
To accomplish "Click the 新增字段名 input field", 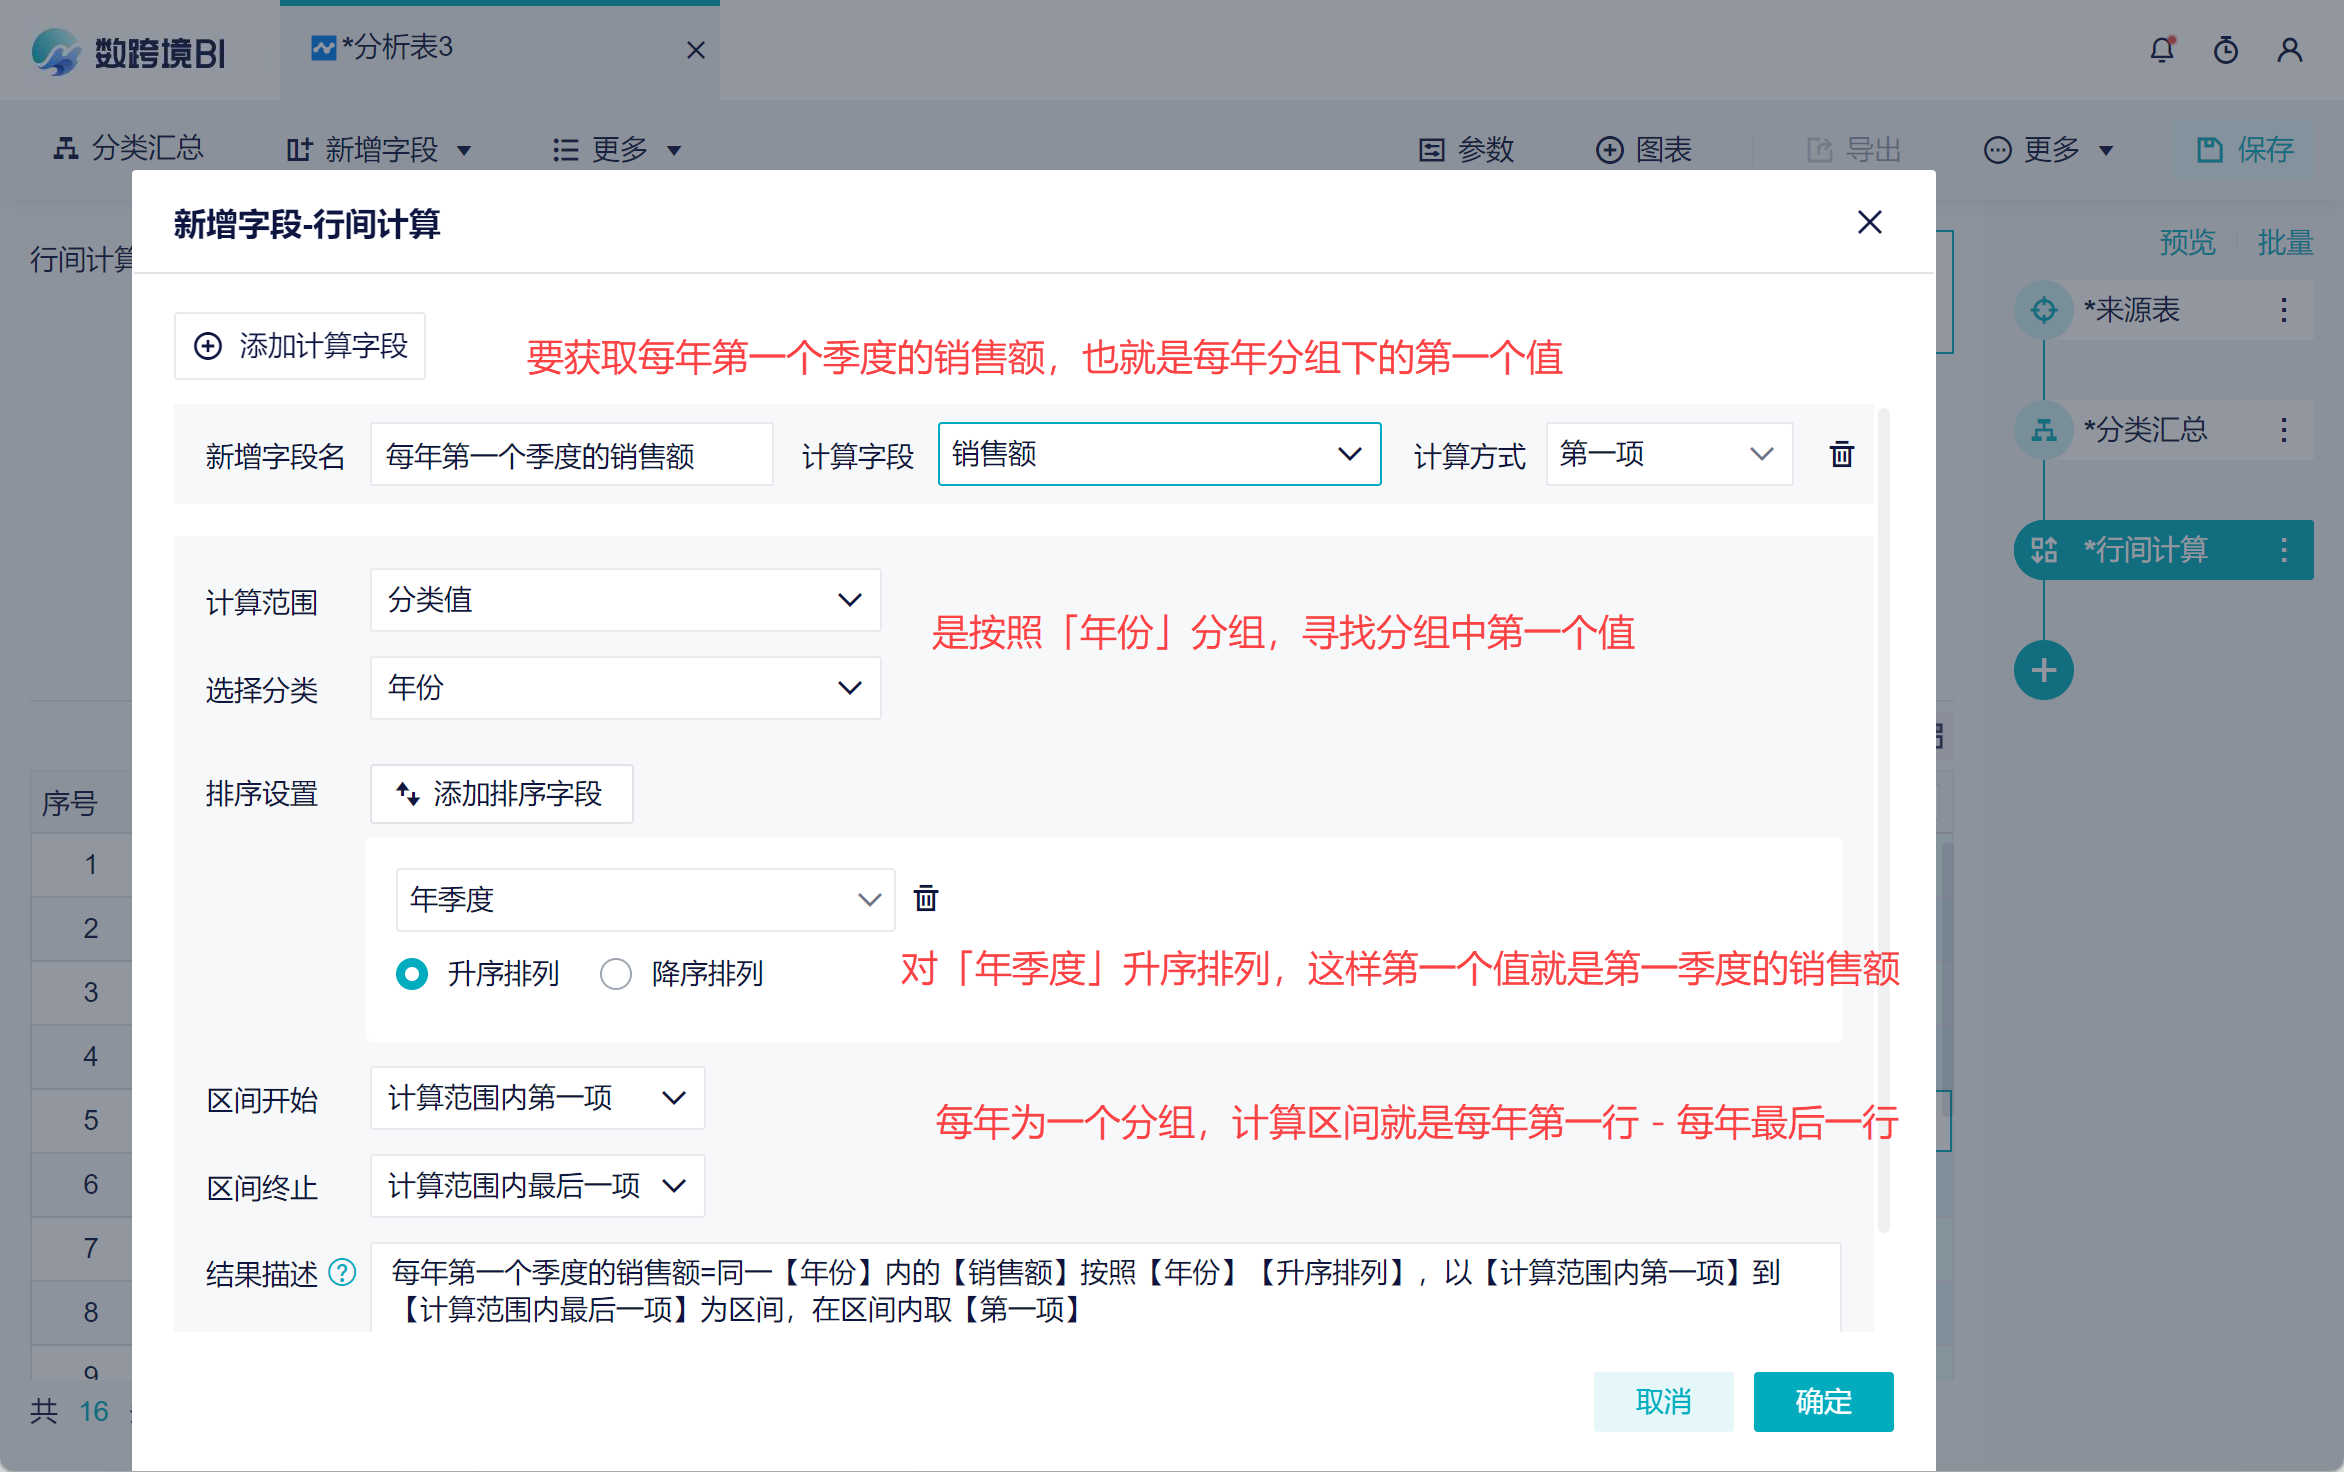I will 570,455.
